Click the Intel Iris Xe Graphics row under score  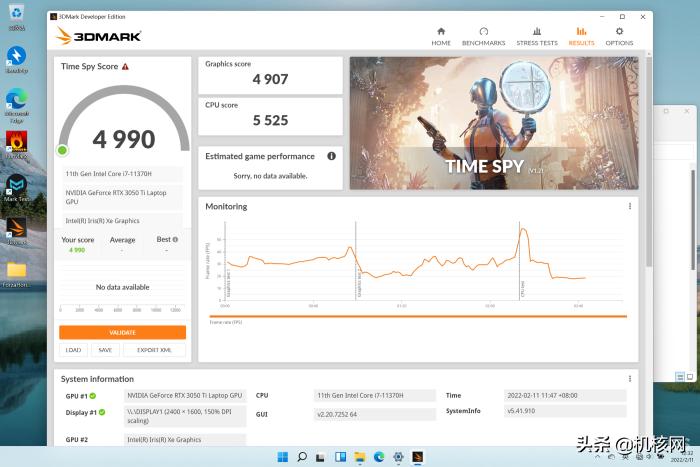(x=122, y=221)
